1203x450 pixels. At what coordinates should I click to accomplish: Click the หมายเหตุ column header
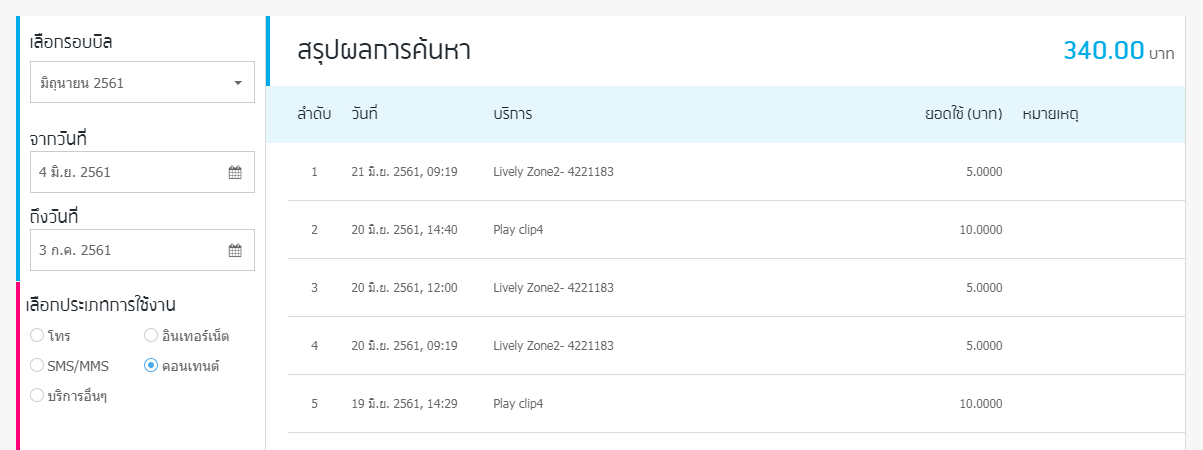[x=1050, y=114]
